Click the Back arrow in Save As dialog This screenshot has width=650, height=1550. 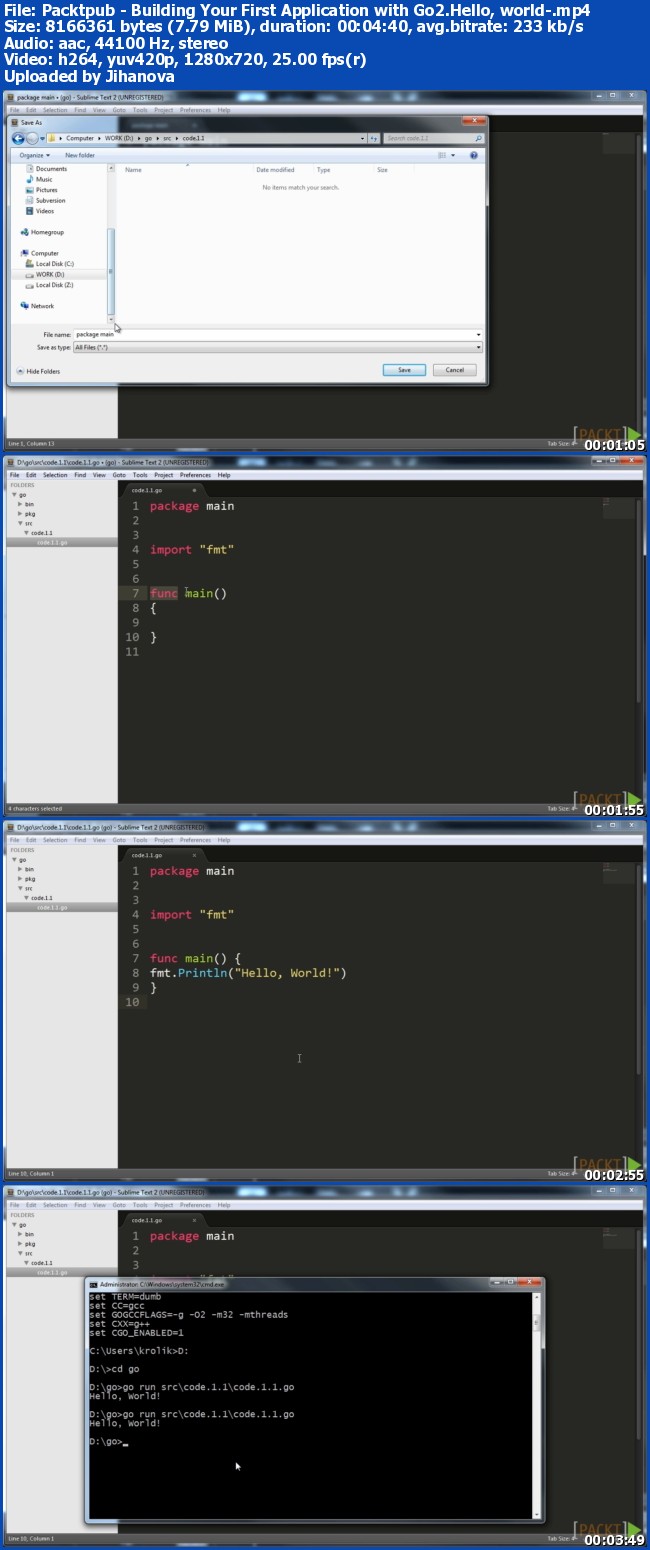20,138
